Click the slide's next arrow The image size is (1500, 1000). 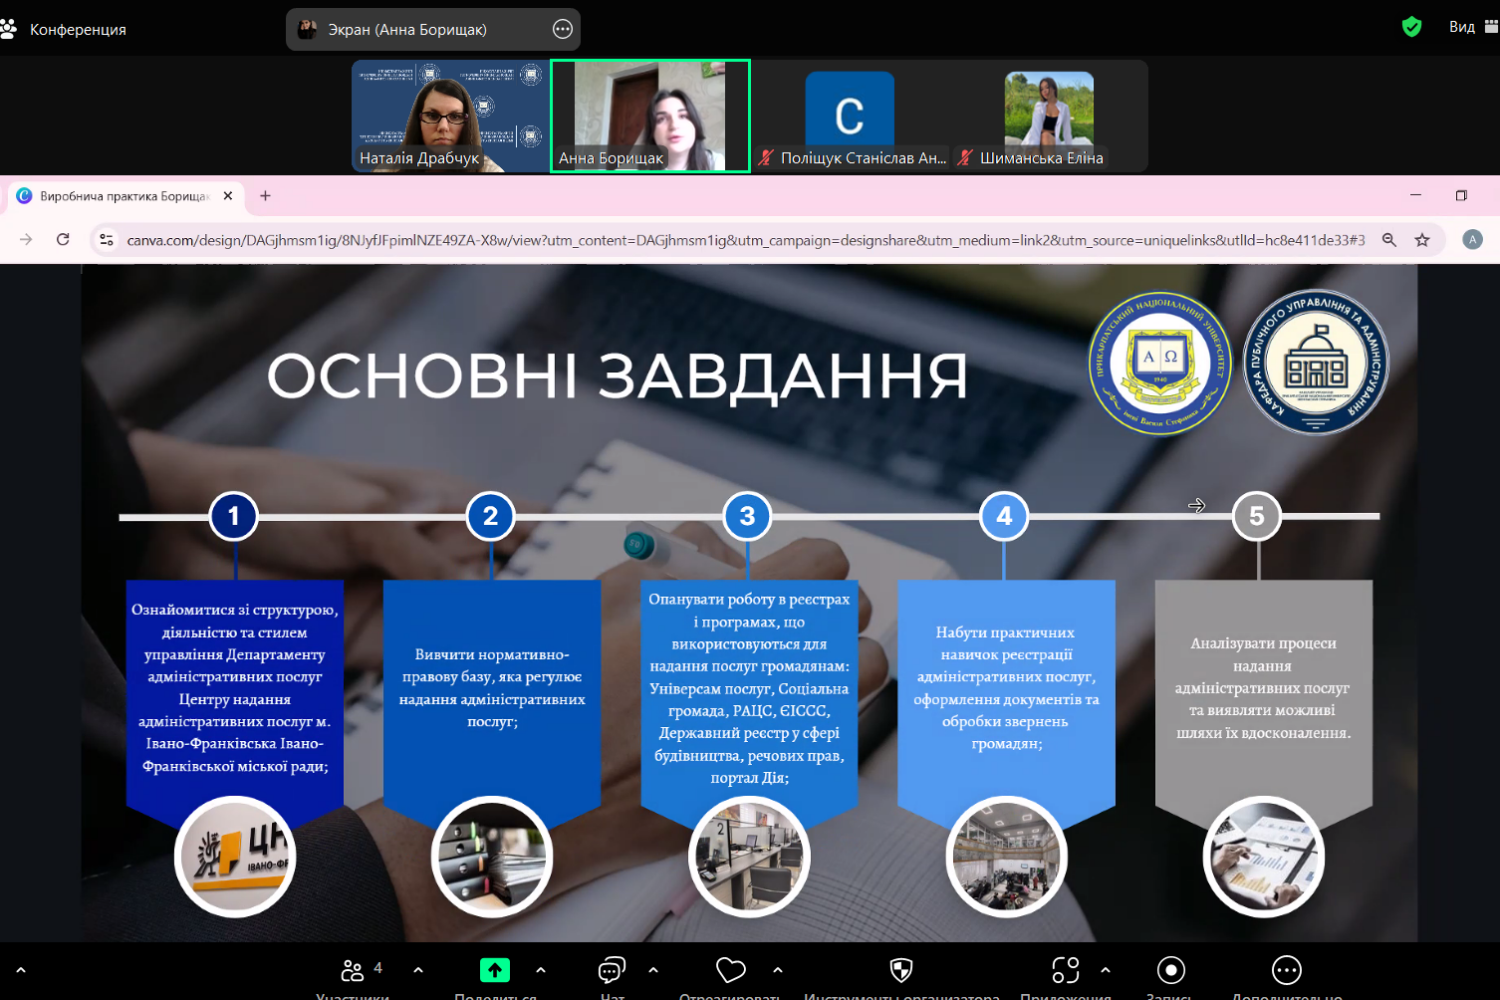click(x=1196, y=506)
